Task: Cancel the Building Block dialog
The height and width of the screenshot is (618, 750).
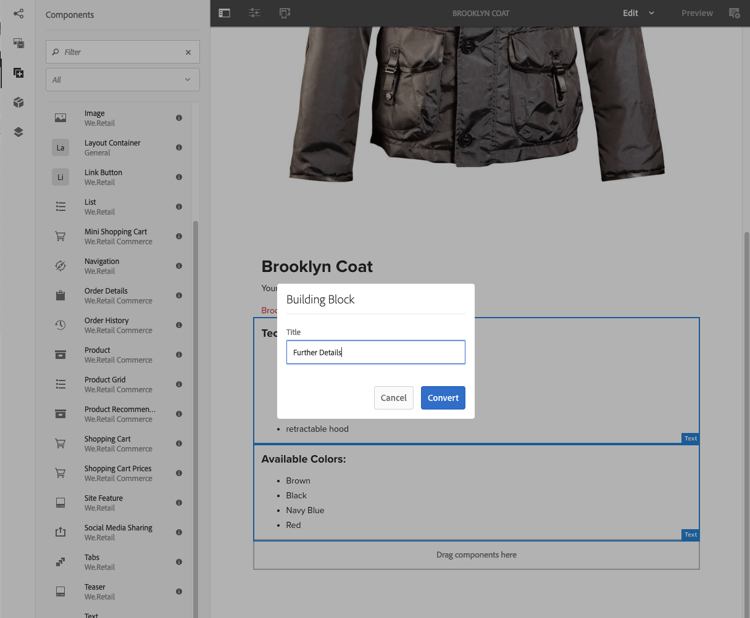Action: coord(393,397)
